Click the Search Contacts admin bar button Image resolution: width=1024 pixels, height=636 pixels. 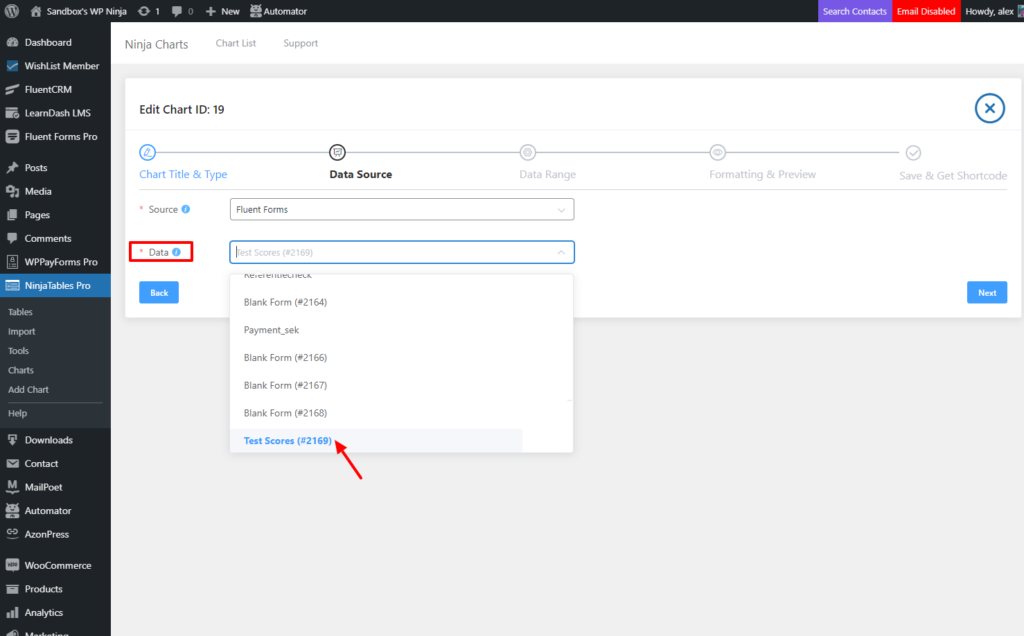[854, 11]
